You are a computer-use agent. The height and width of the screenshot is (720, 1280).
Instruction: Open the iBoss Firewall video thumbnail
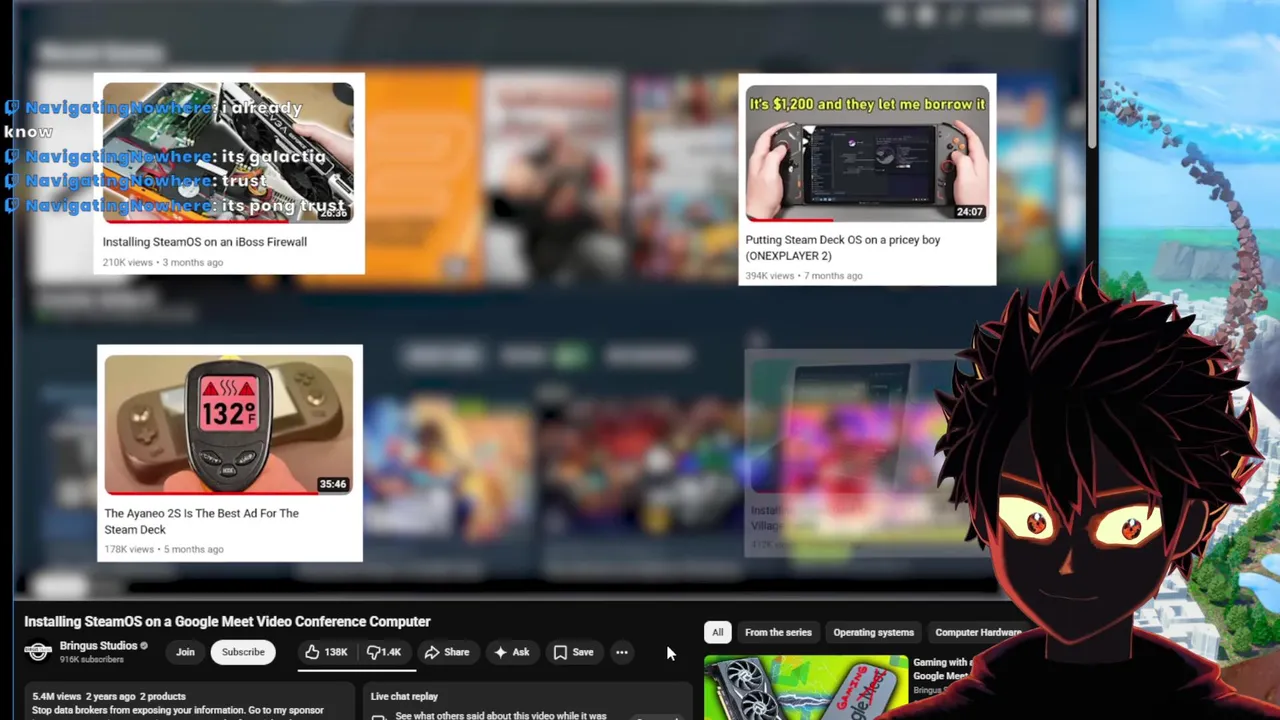coord(228,152)
